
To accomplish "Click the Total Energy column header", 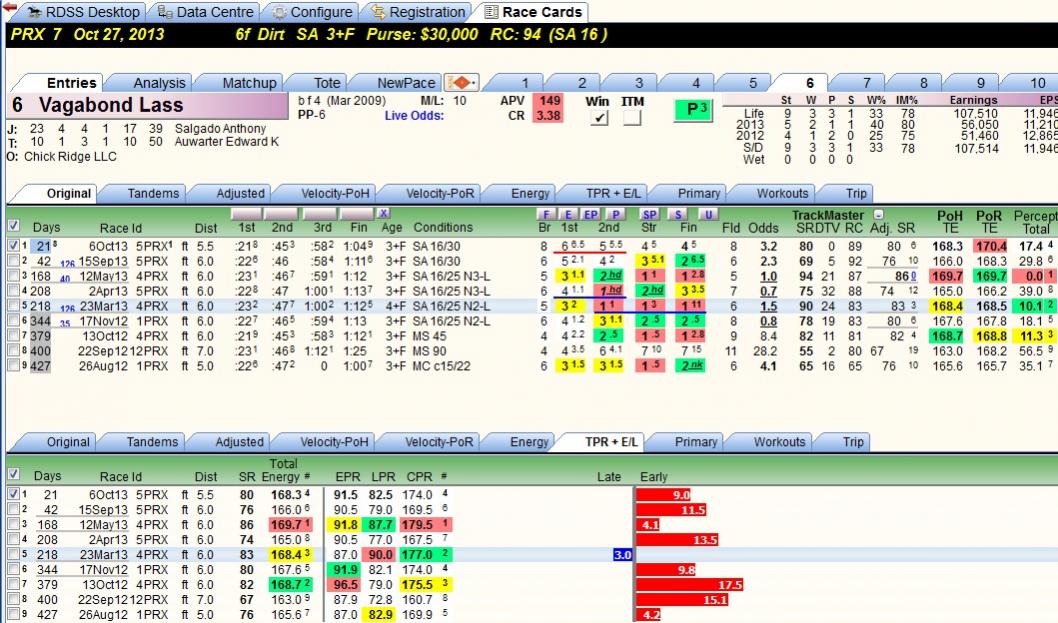I will (281, 470).
